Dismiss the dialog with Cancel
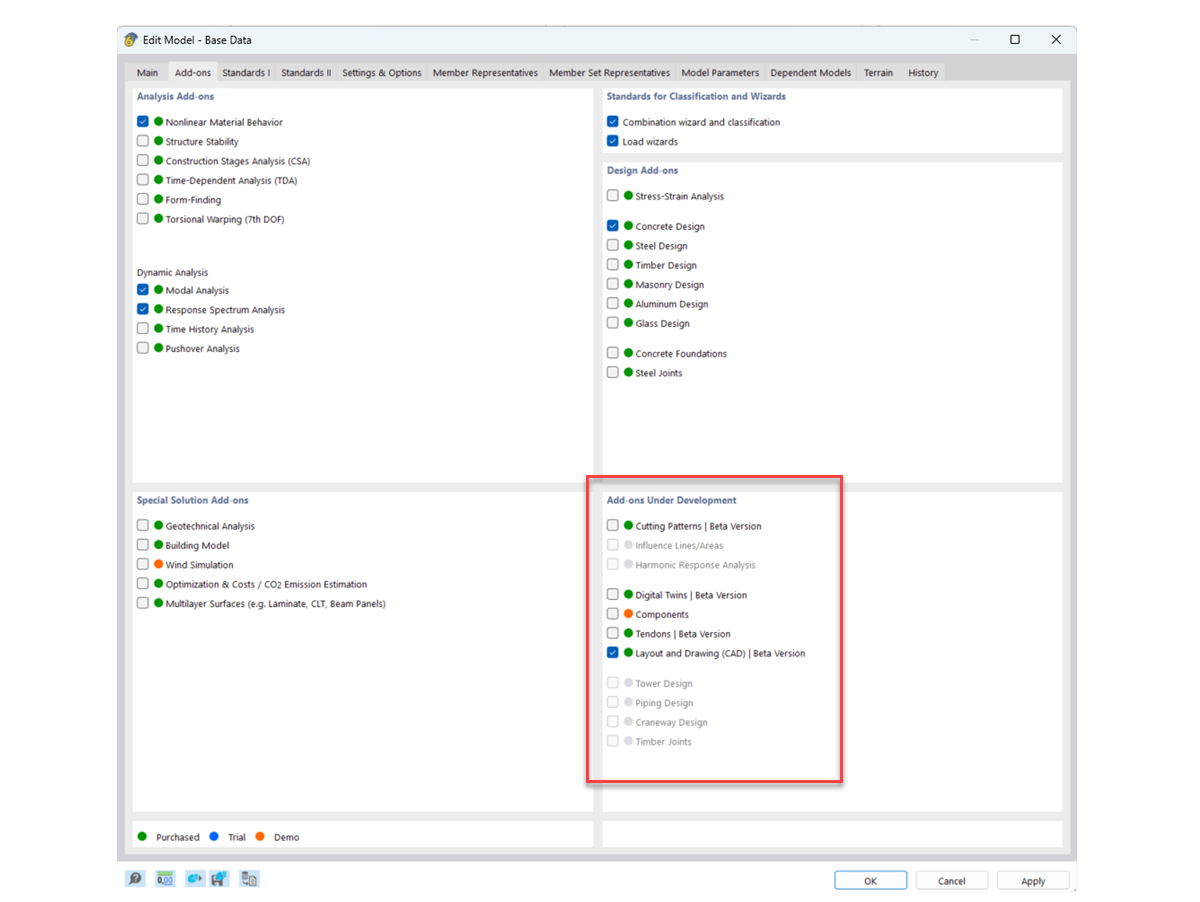 click(951, 880)
